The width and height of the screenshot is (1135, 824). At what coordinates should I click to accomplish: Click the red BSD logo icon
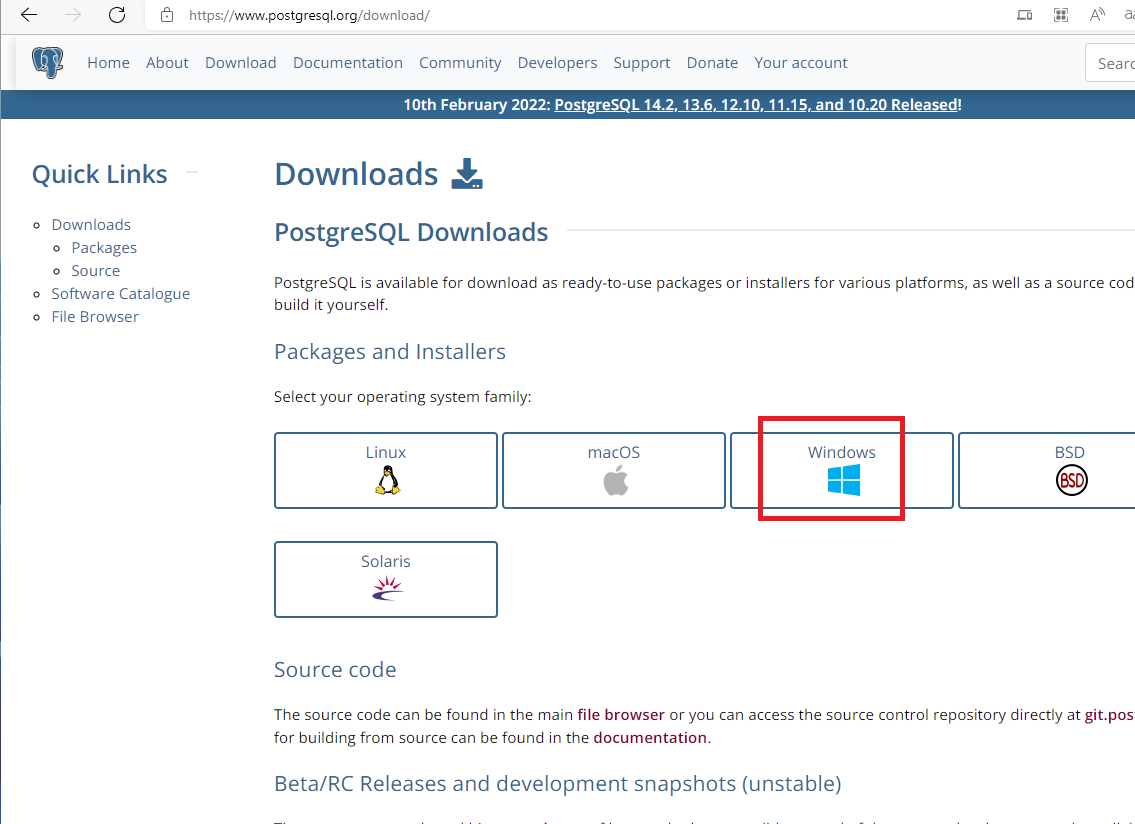1071,480
